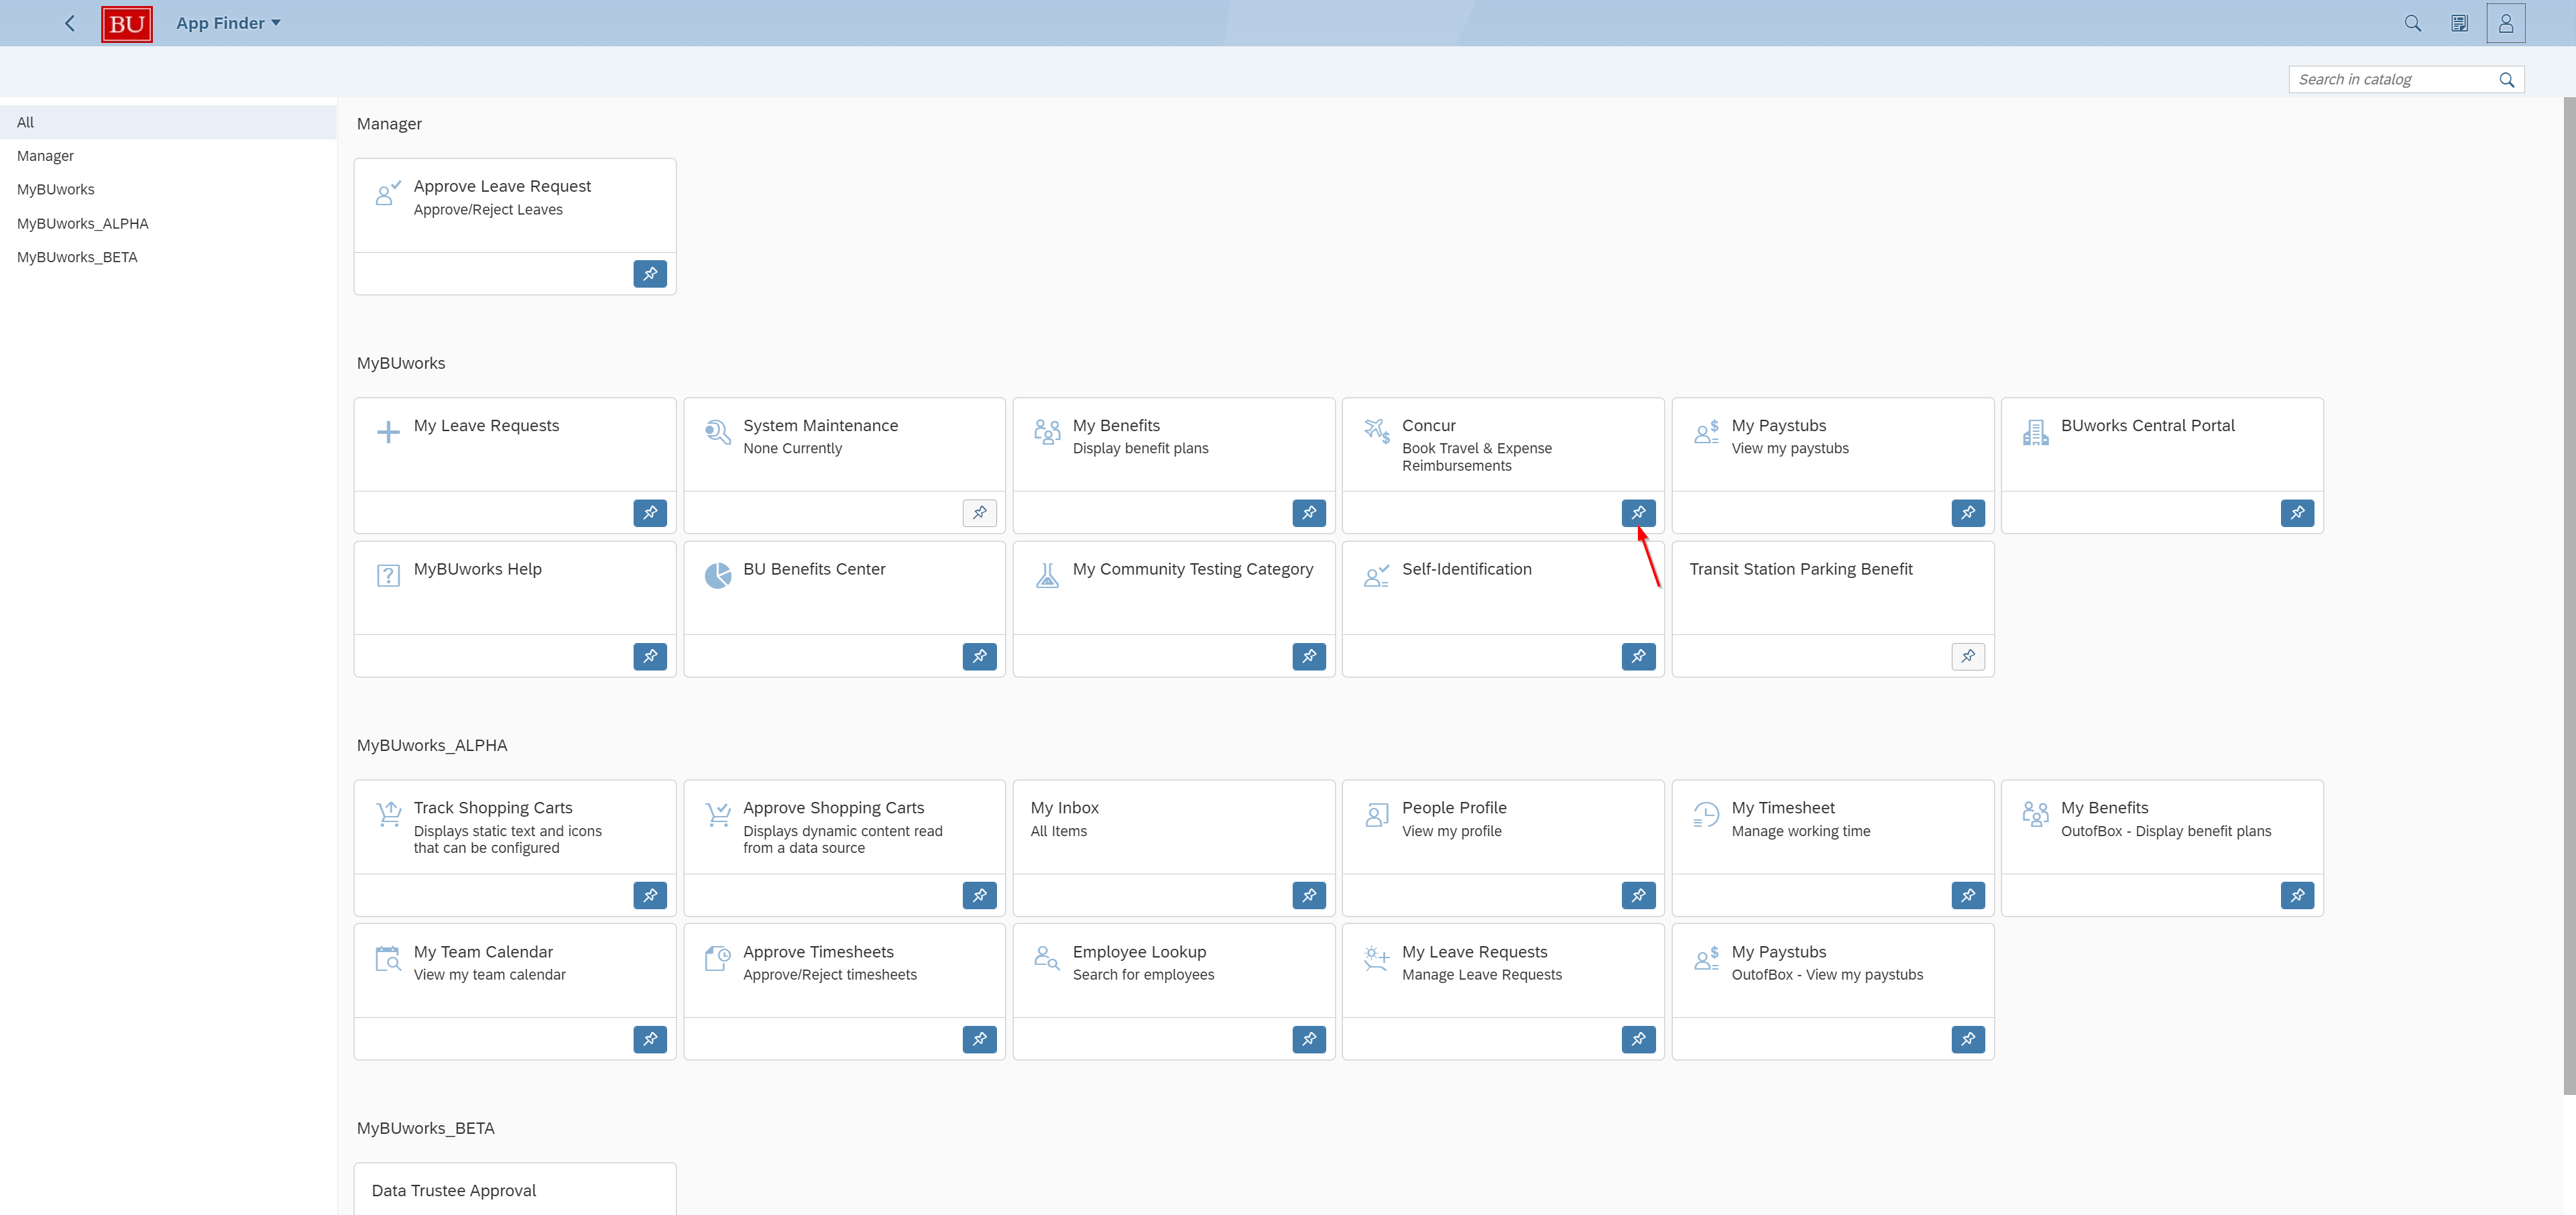The image size is (2576, 1215).
Task: Toggle pin on BUworks Central Portal tile
Action: tap(2297, 513)
